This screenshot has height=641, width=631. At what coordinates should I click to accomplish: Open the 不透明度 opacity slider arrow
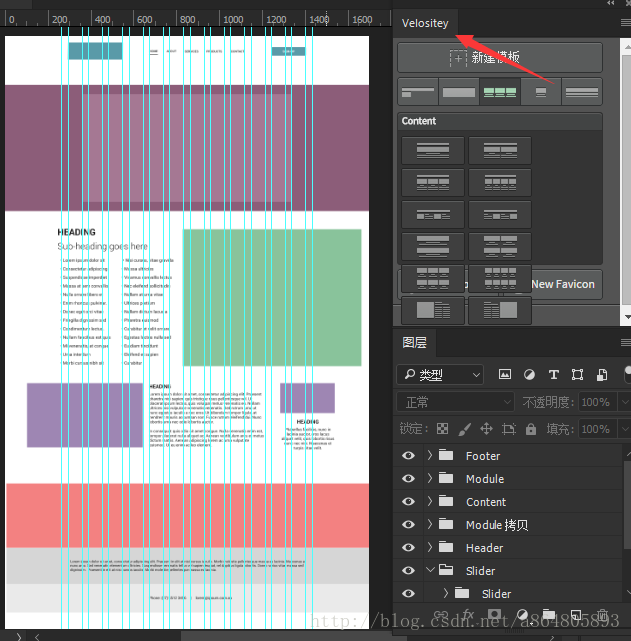tap(625, 402)
